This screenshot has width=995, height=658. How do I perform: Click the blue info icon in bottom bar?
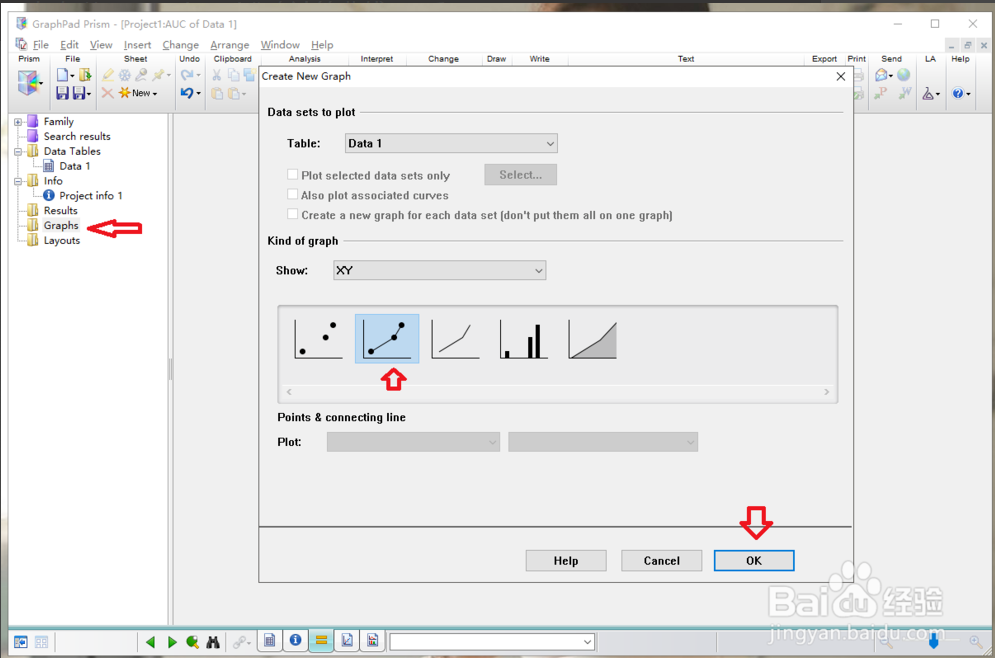(x=296, y=641)
